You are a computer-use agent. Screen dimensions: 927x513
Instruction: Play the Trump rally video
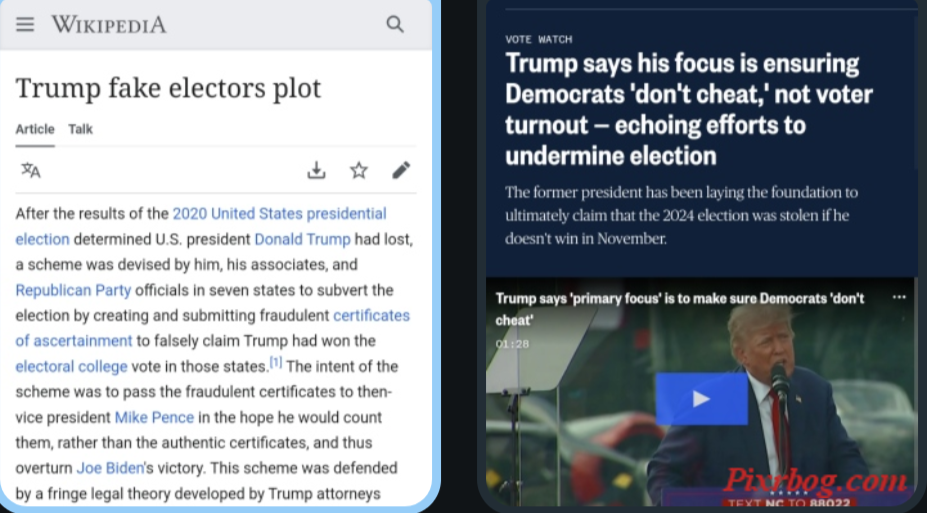701,398
